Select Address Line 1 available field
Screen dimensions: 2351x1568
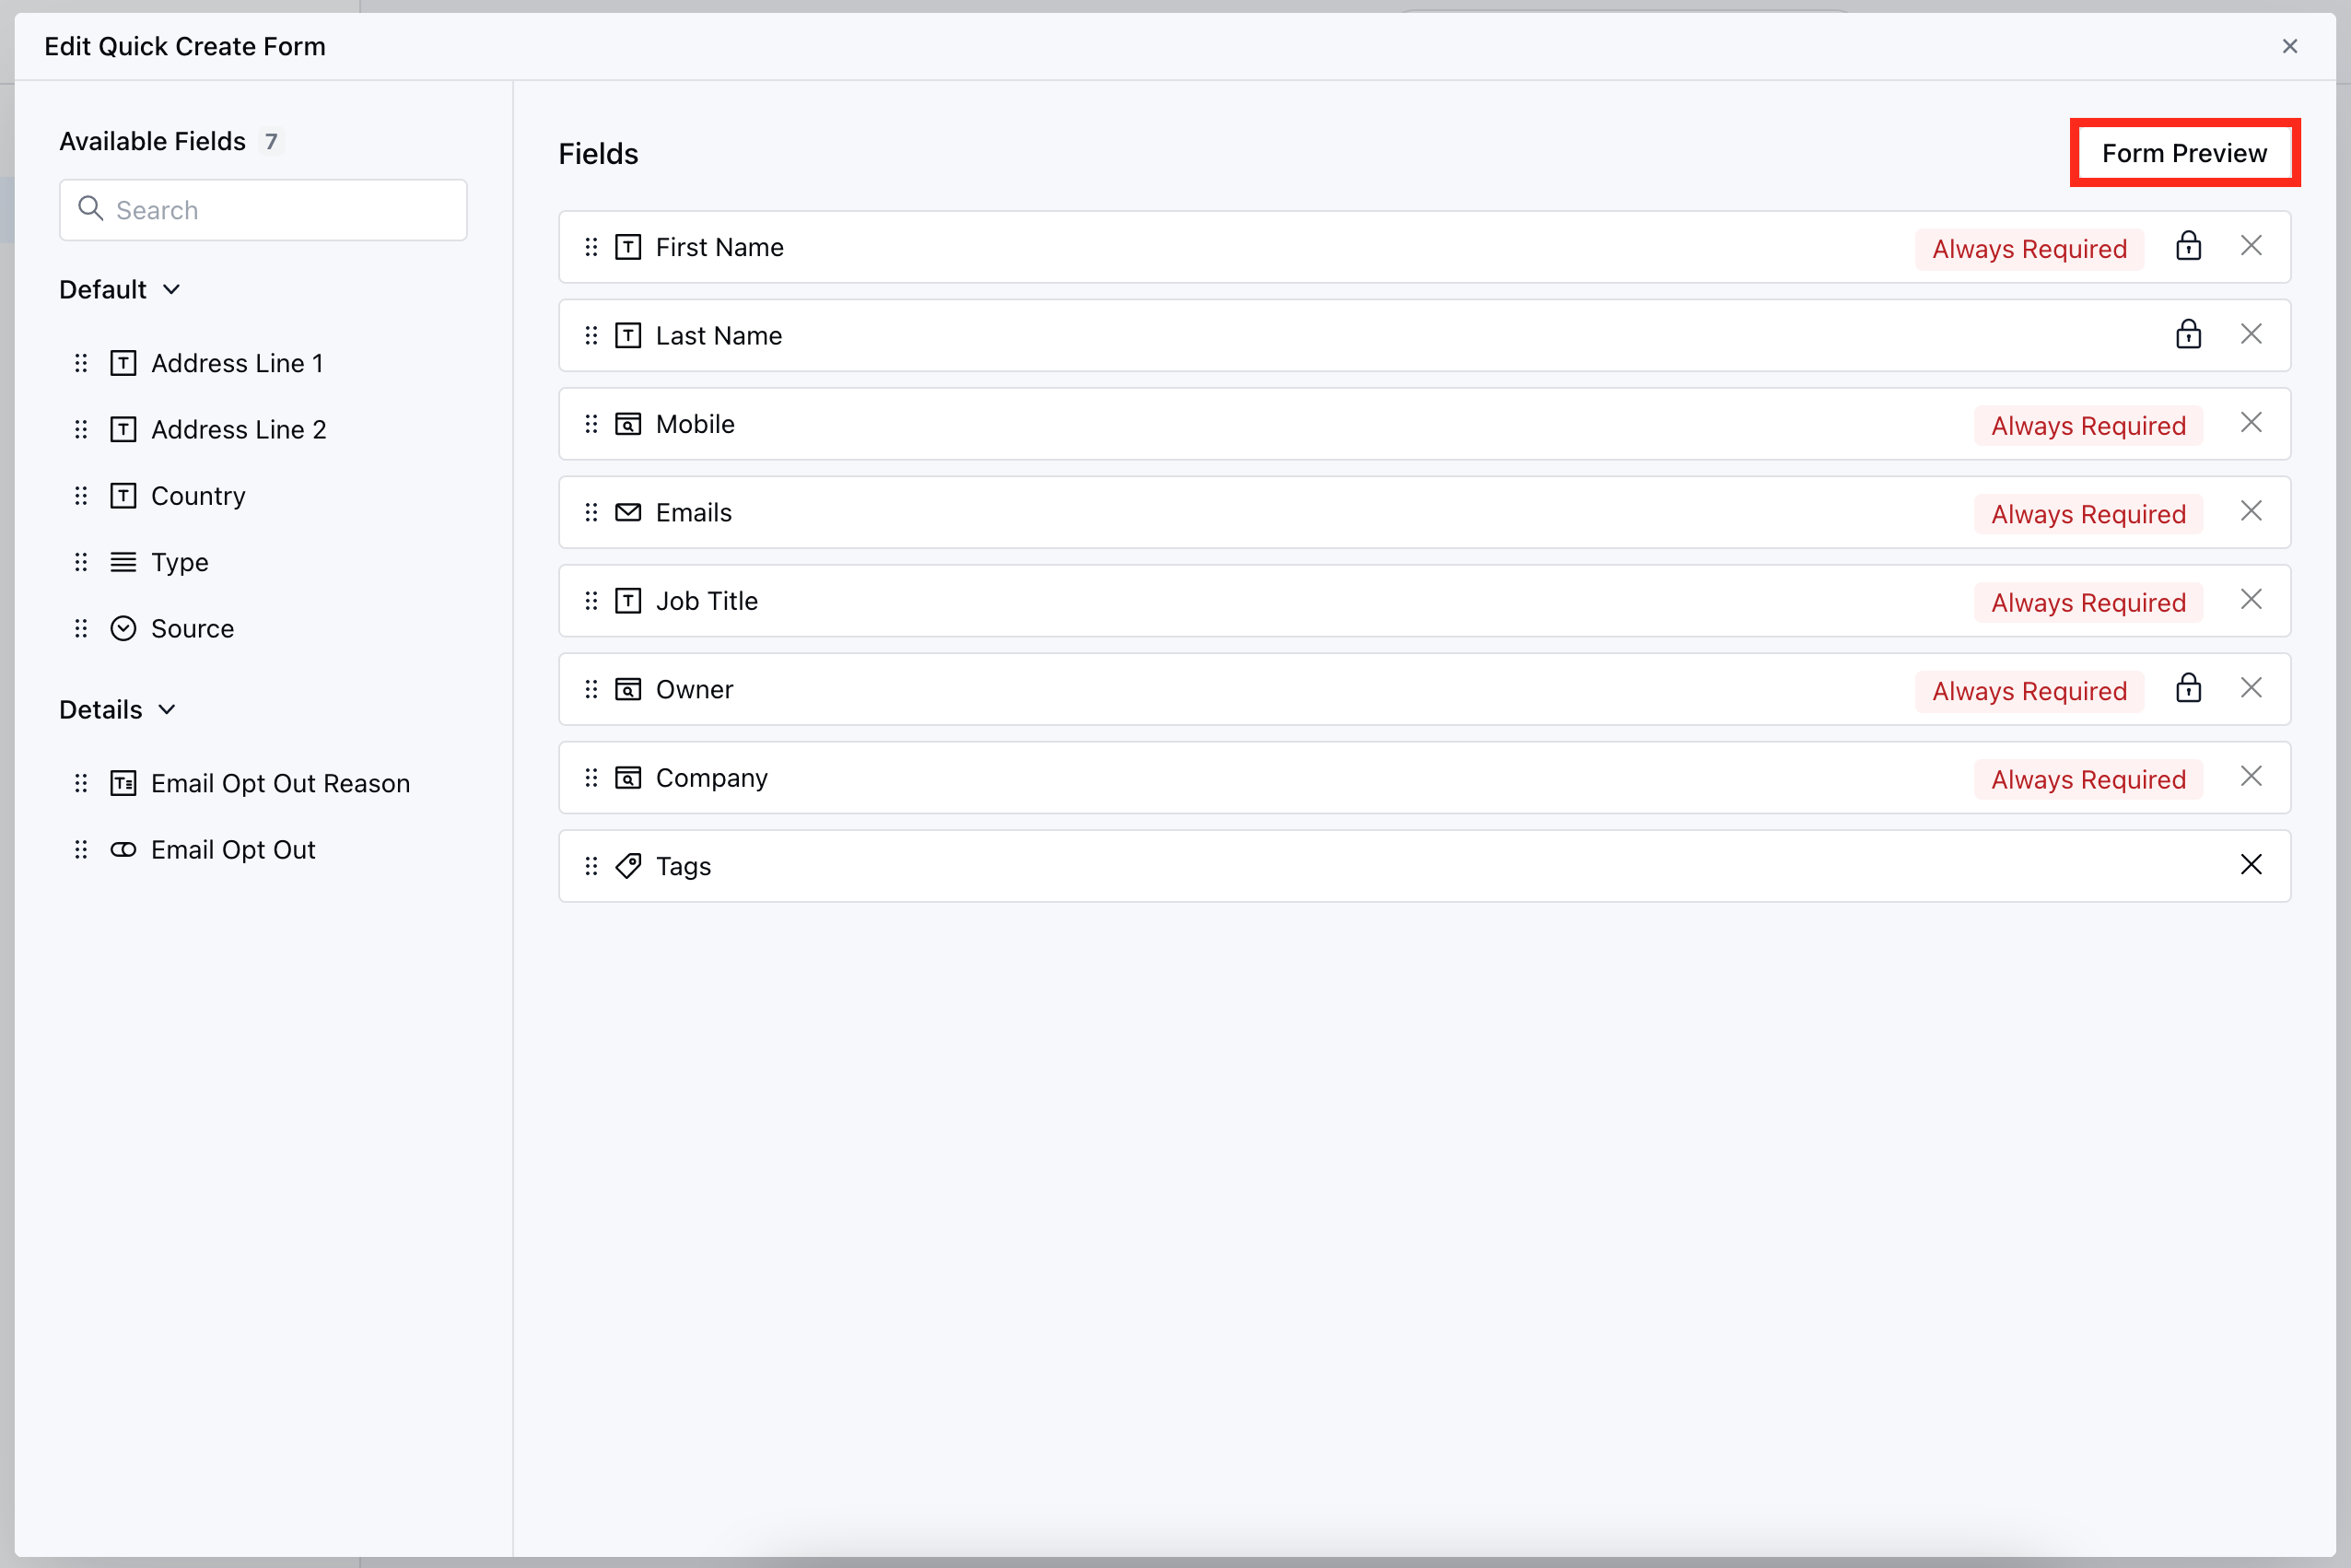236,363
